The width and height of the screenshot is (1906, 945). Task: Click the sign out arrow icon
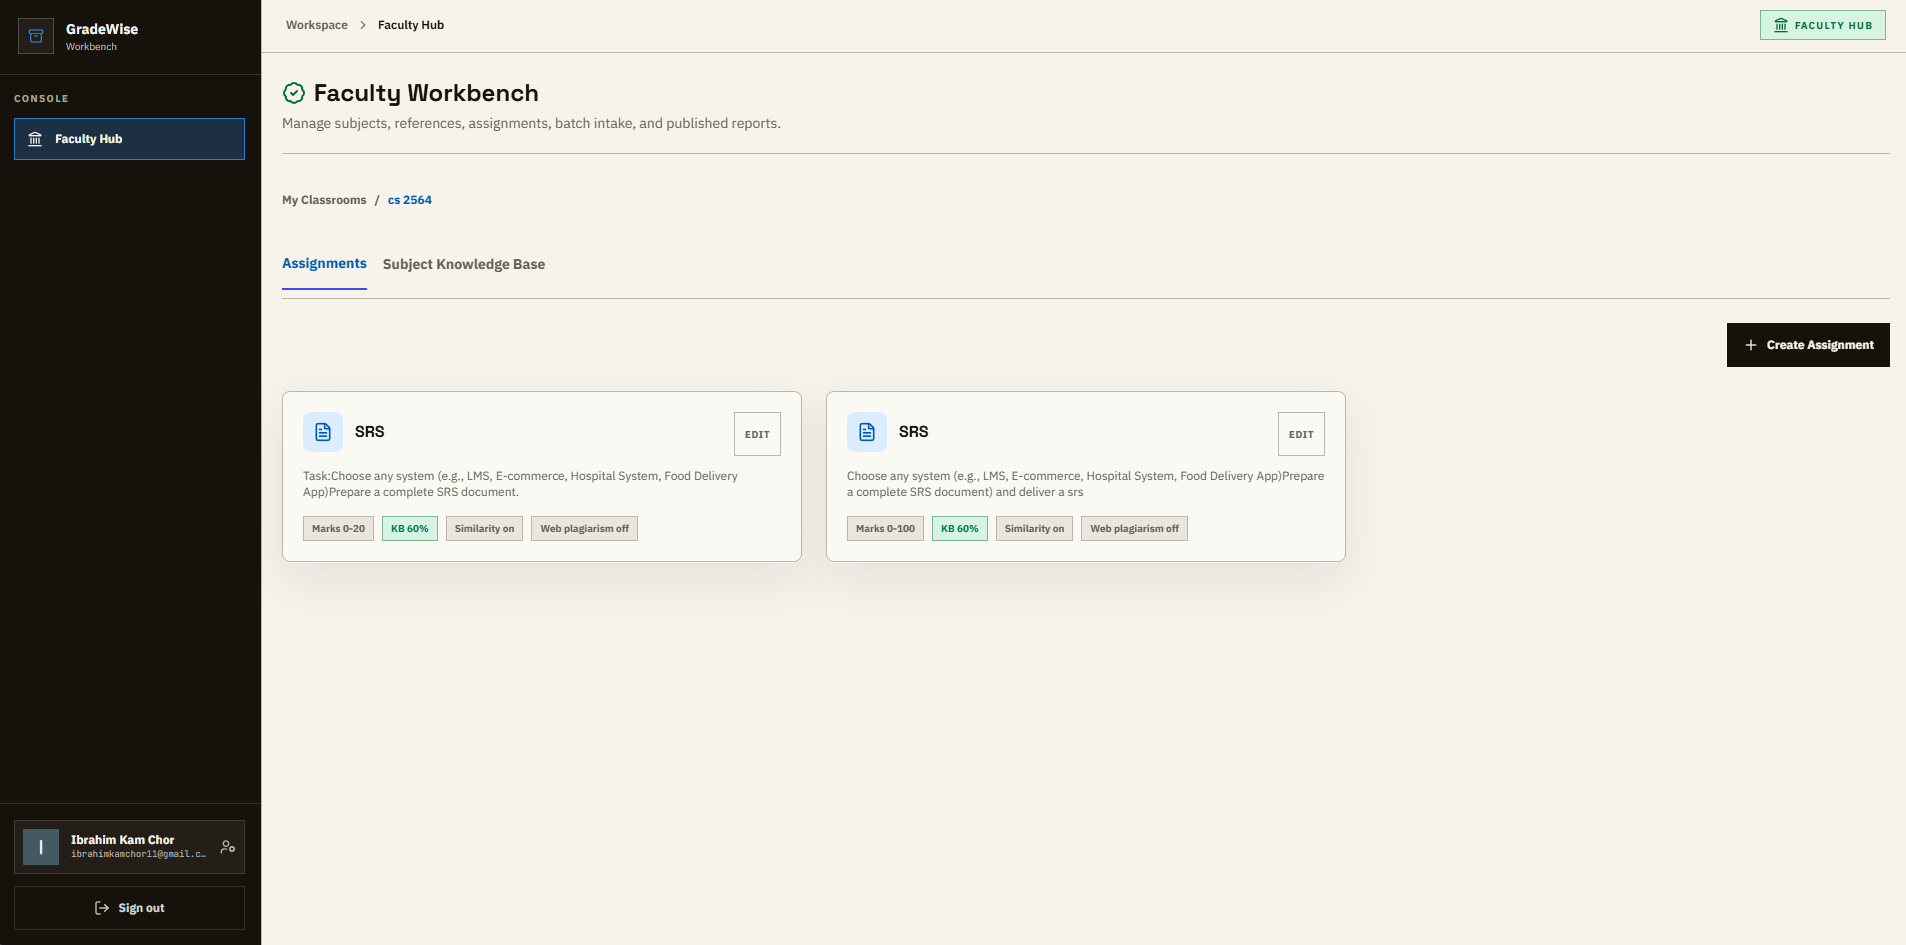pyautogui.click(x=102, y=908)
